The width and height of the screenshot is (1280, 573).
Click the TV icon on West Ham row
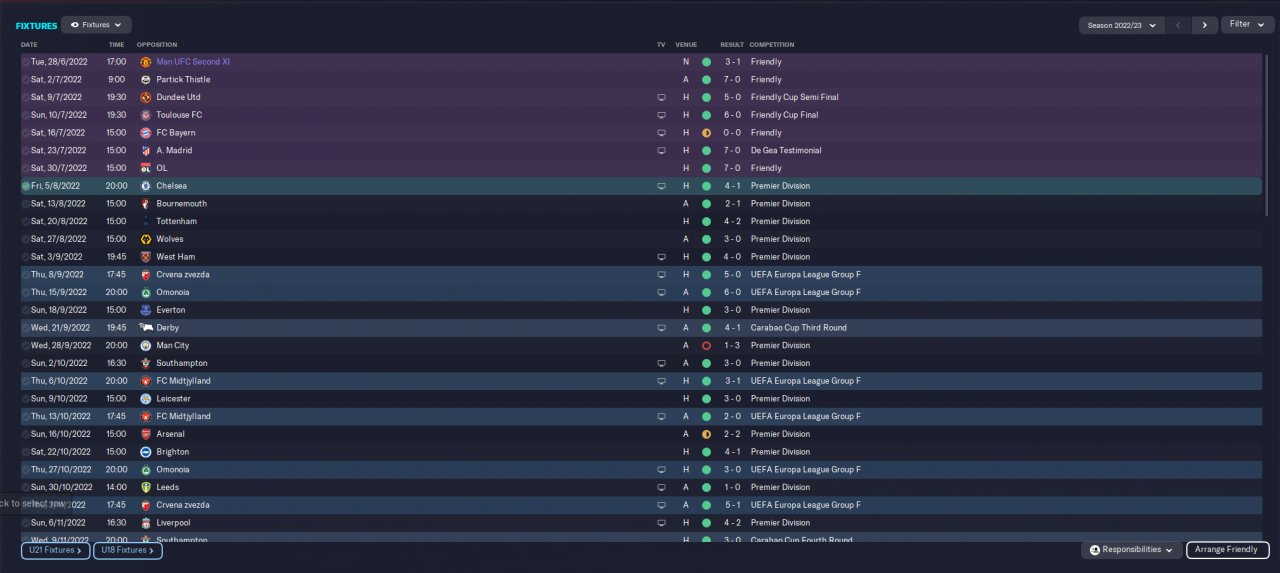tap(661, 257)
